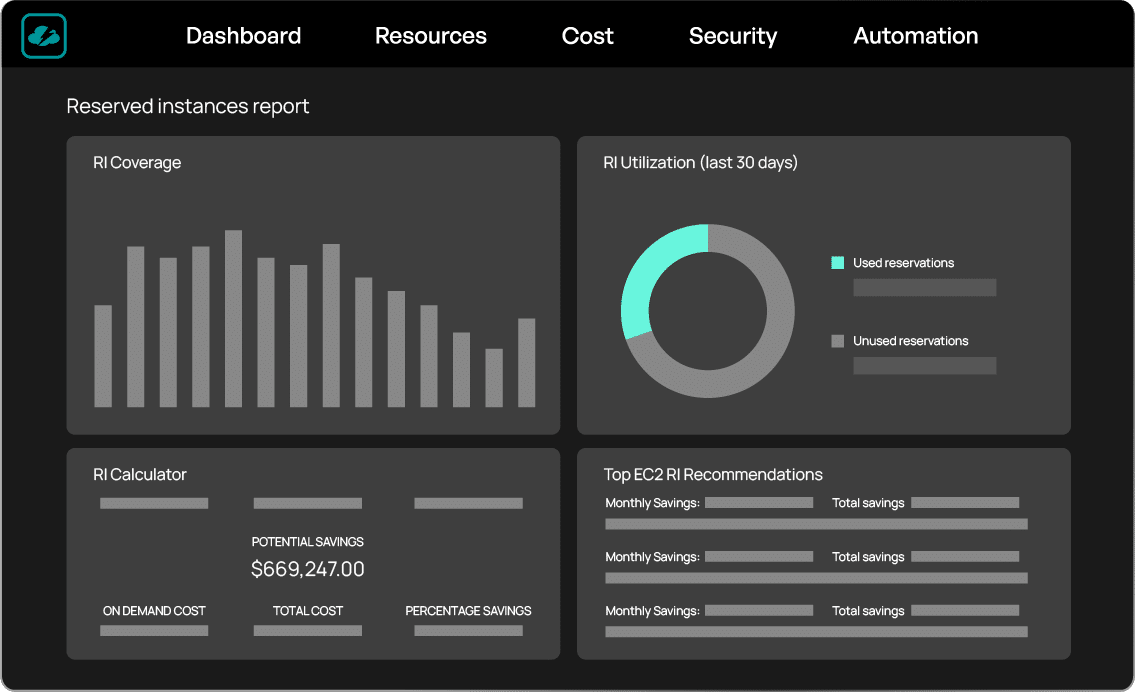Click the last bar in RI Coverage chart
1135x692 pixels.
(x=526, y=363)
